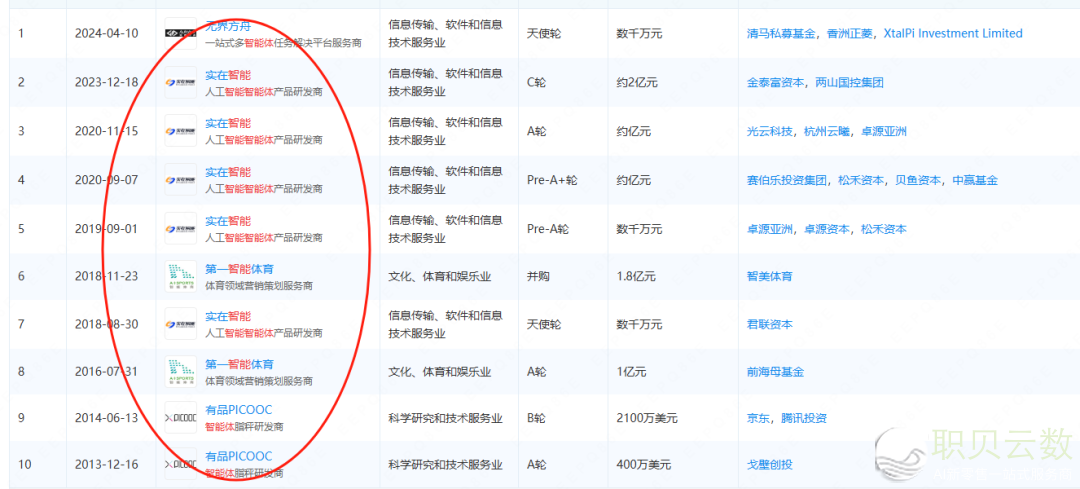Click the 实在智能 logo in the 2018-08-30 row
The height and width of the screenshot is (489, 1080).
pos(181,324)
